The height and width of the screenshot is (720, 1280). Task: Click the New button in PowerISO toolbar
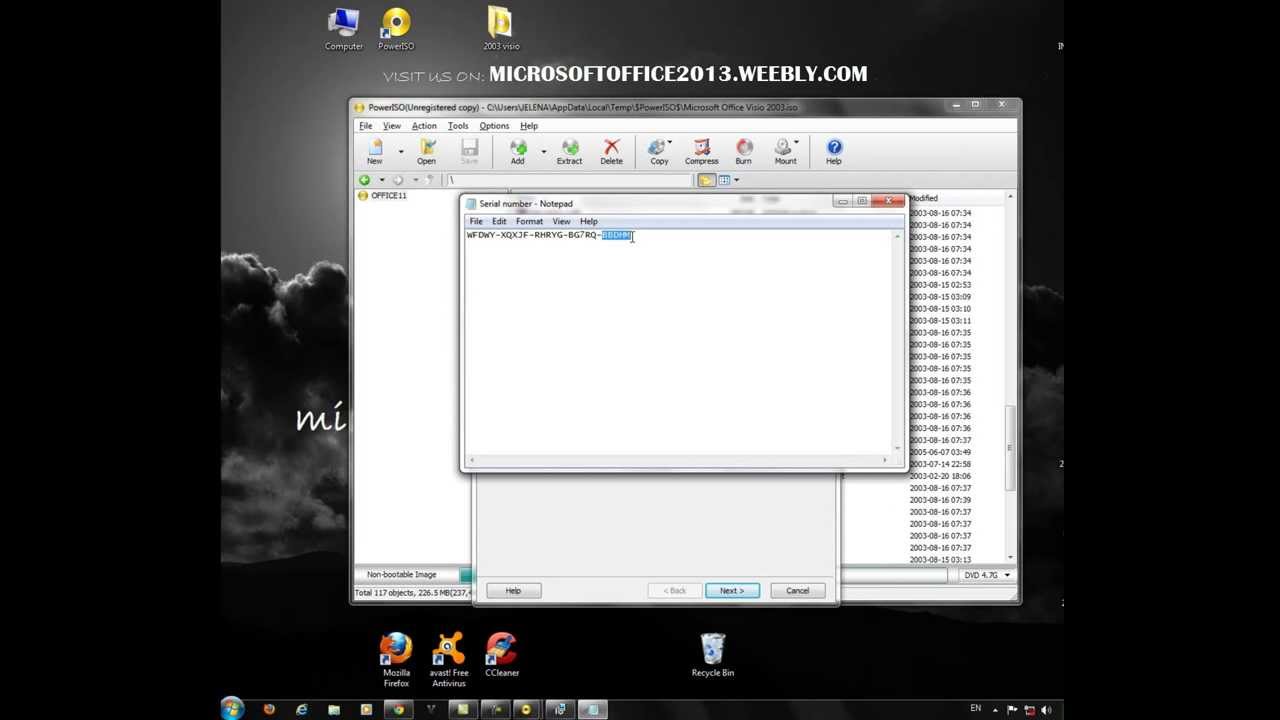[375, 152]
